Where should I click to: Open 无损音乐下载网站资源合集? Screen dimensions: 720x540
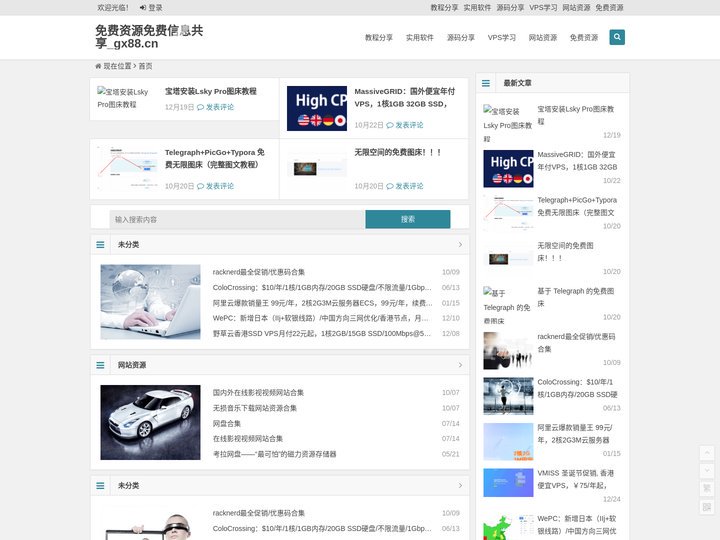click(254, 408)
